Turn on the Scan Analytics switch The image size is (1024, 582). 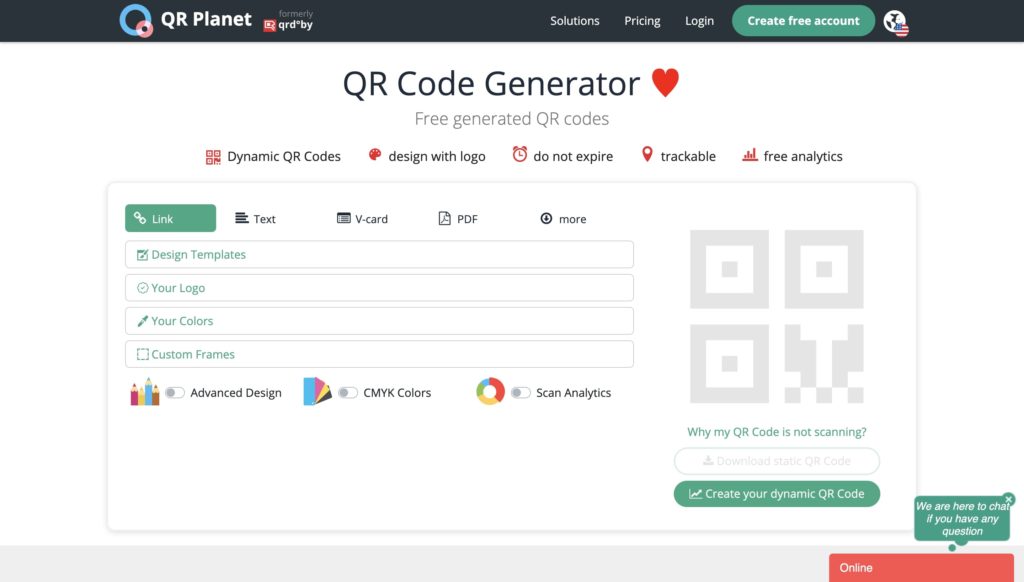[x=520, y=393]
